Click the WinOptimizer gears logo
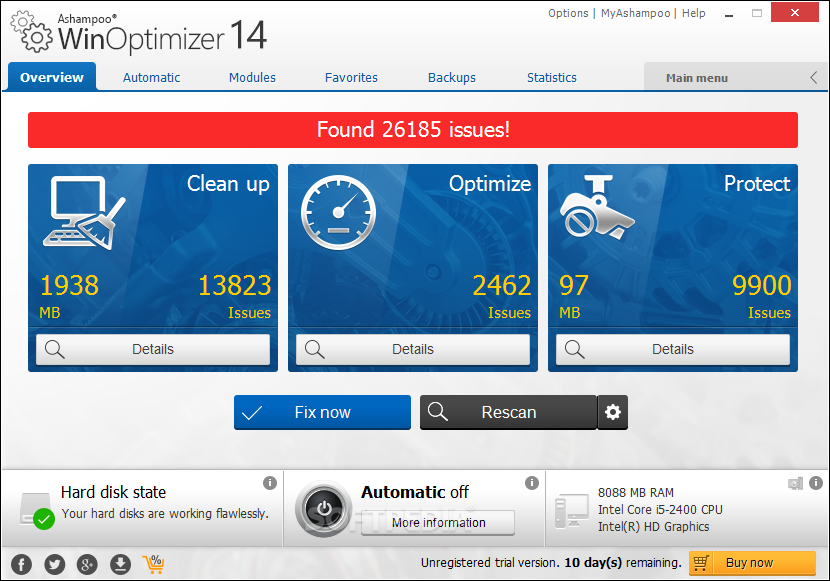The height and width of the screenshot is (581, 830). (x=32, y=33)
